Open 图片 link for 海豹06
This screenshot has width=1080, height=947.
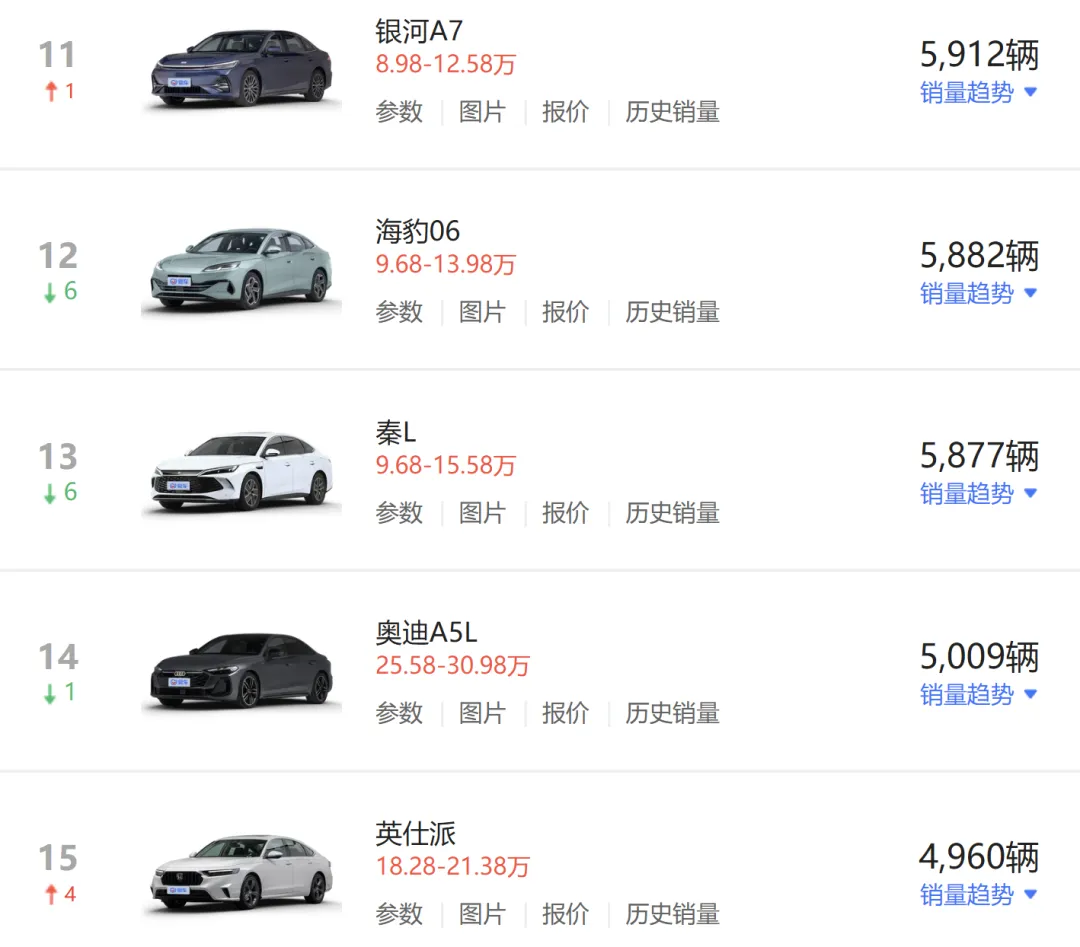point(482,312)
